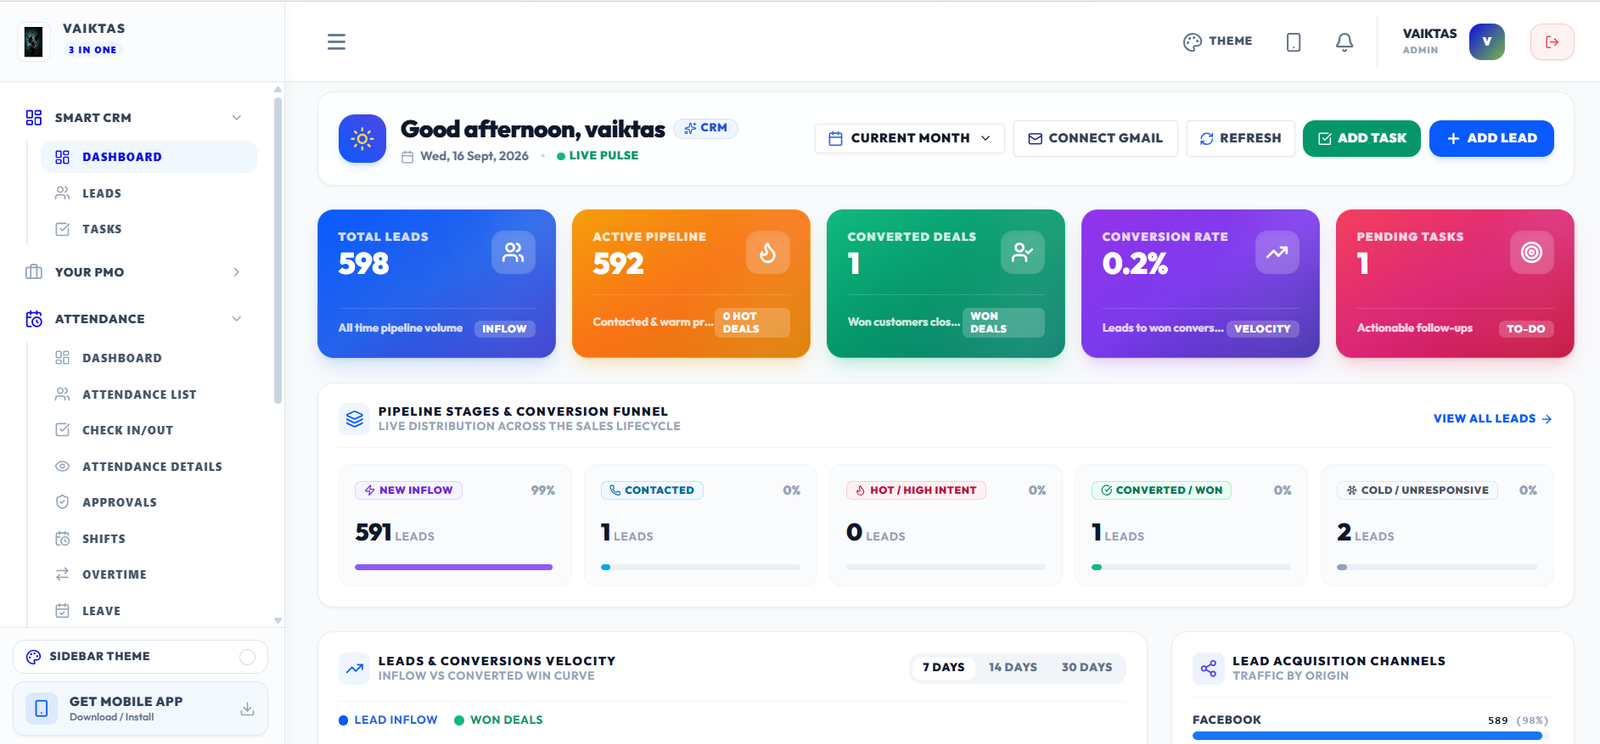Click the Converted Deals user-check icon
This screenshot has height=744, width=1600.
1022,252
